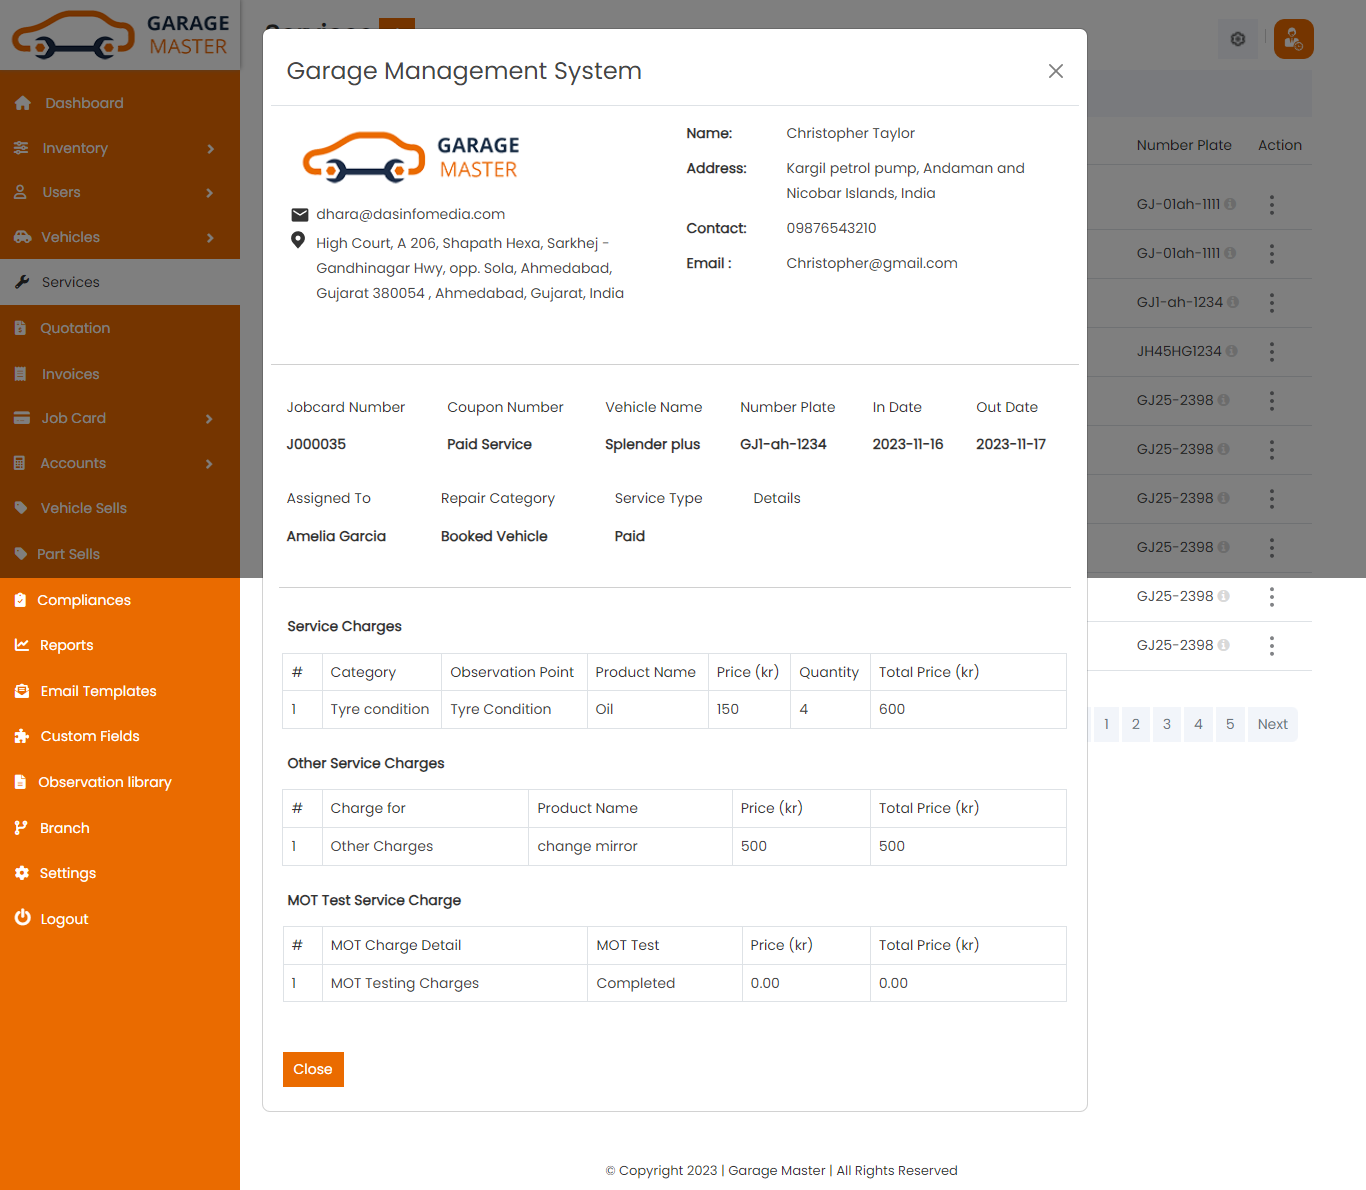The width and height of the screenshot is (1366, 1190).
Task: Expand the Inventory submenu arrow
Action: pos(210,149)
